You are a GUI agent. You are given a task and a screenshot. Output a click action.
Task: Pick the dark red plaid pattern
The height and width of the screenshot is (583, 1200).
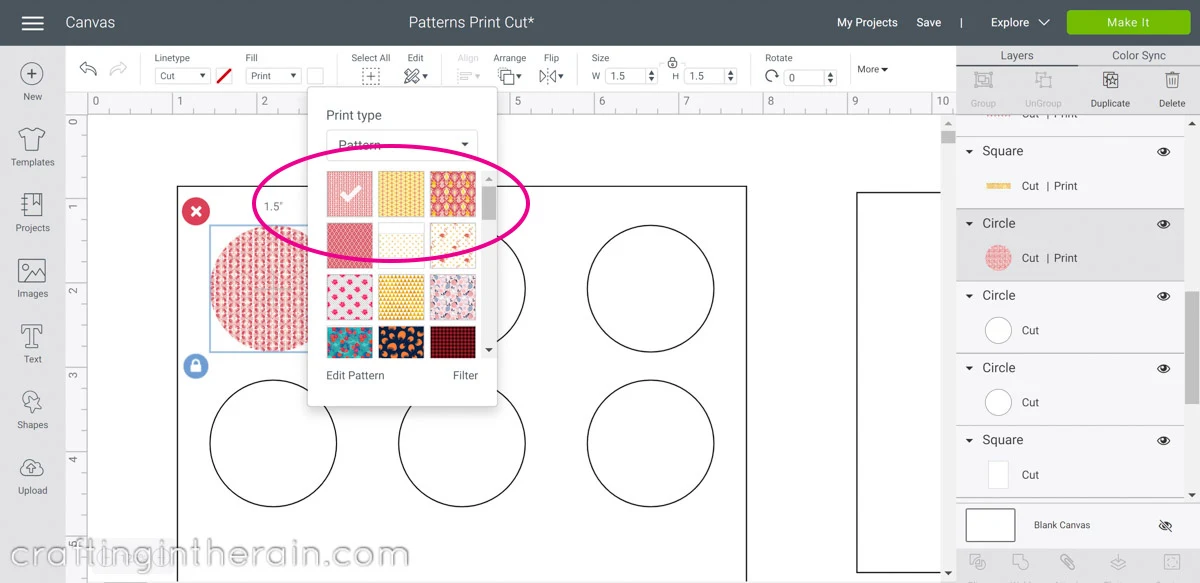(x=453, y=342)
